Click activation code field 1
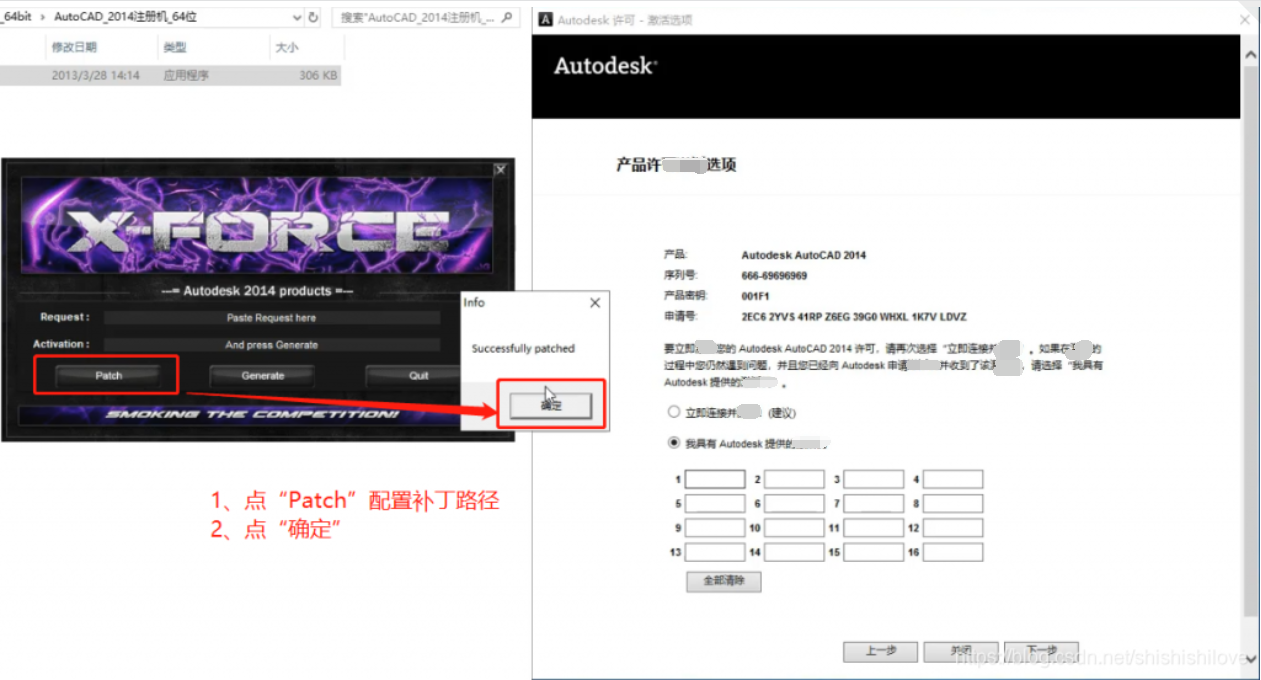The image size is (1261, 680). tap(715, 479)
